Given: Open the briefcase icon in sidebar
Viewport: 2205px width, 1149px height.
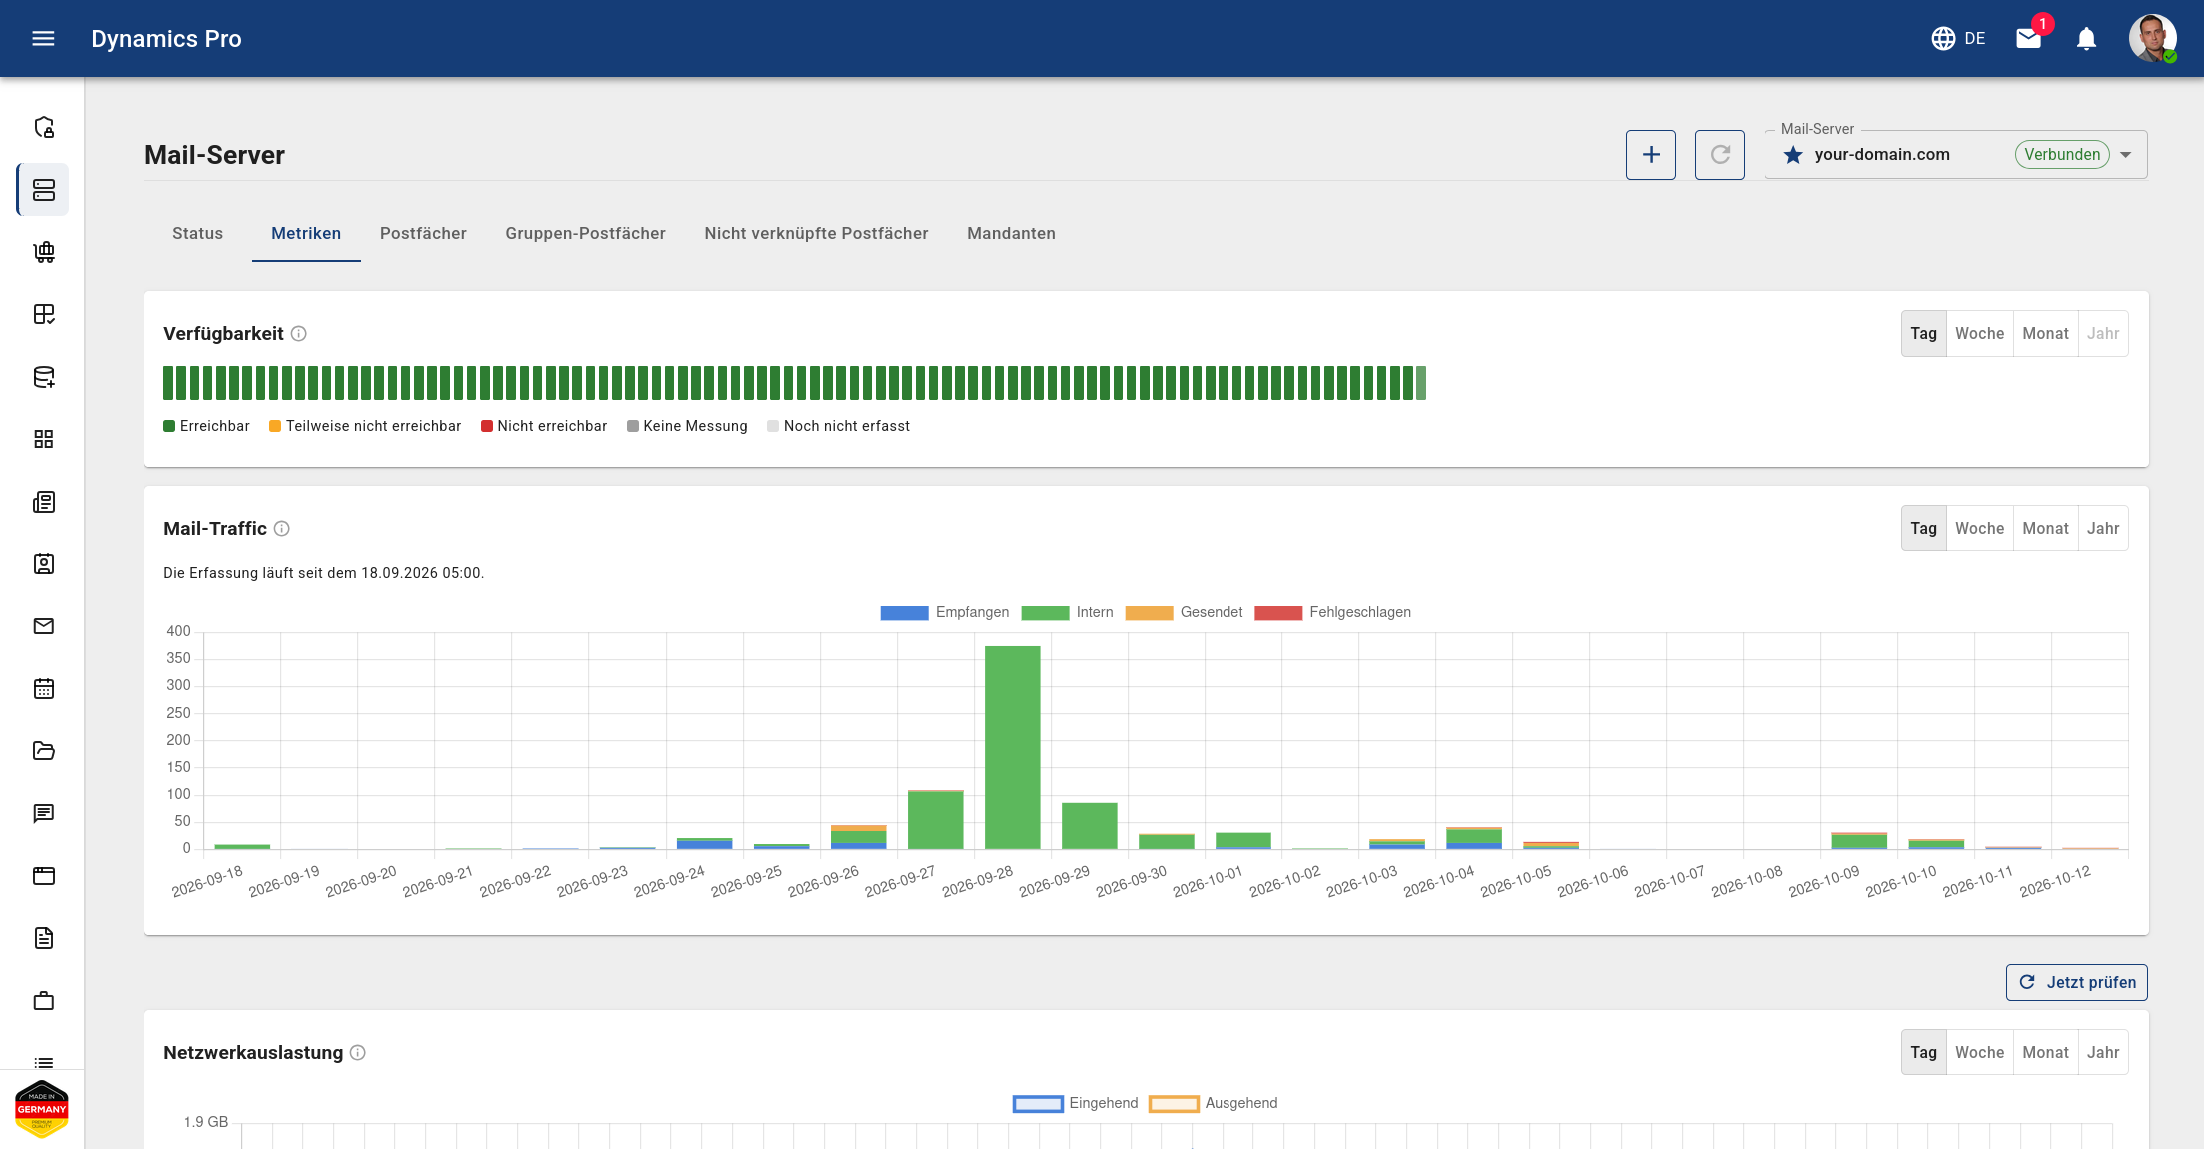Looking at the screenshot, I should [44, 1000].
